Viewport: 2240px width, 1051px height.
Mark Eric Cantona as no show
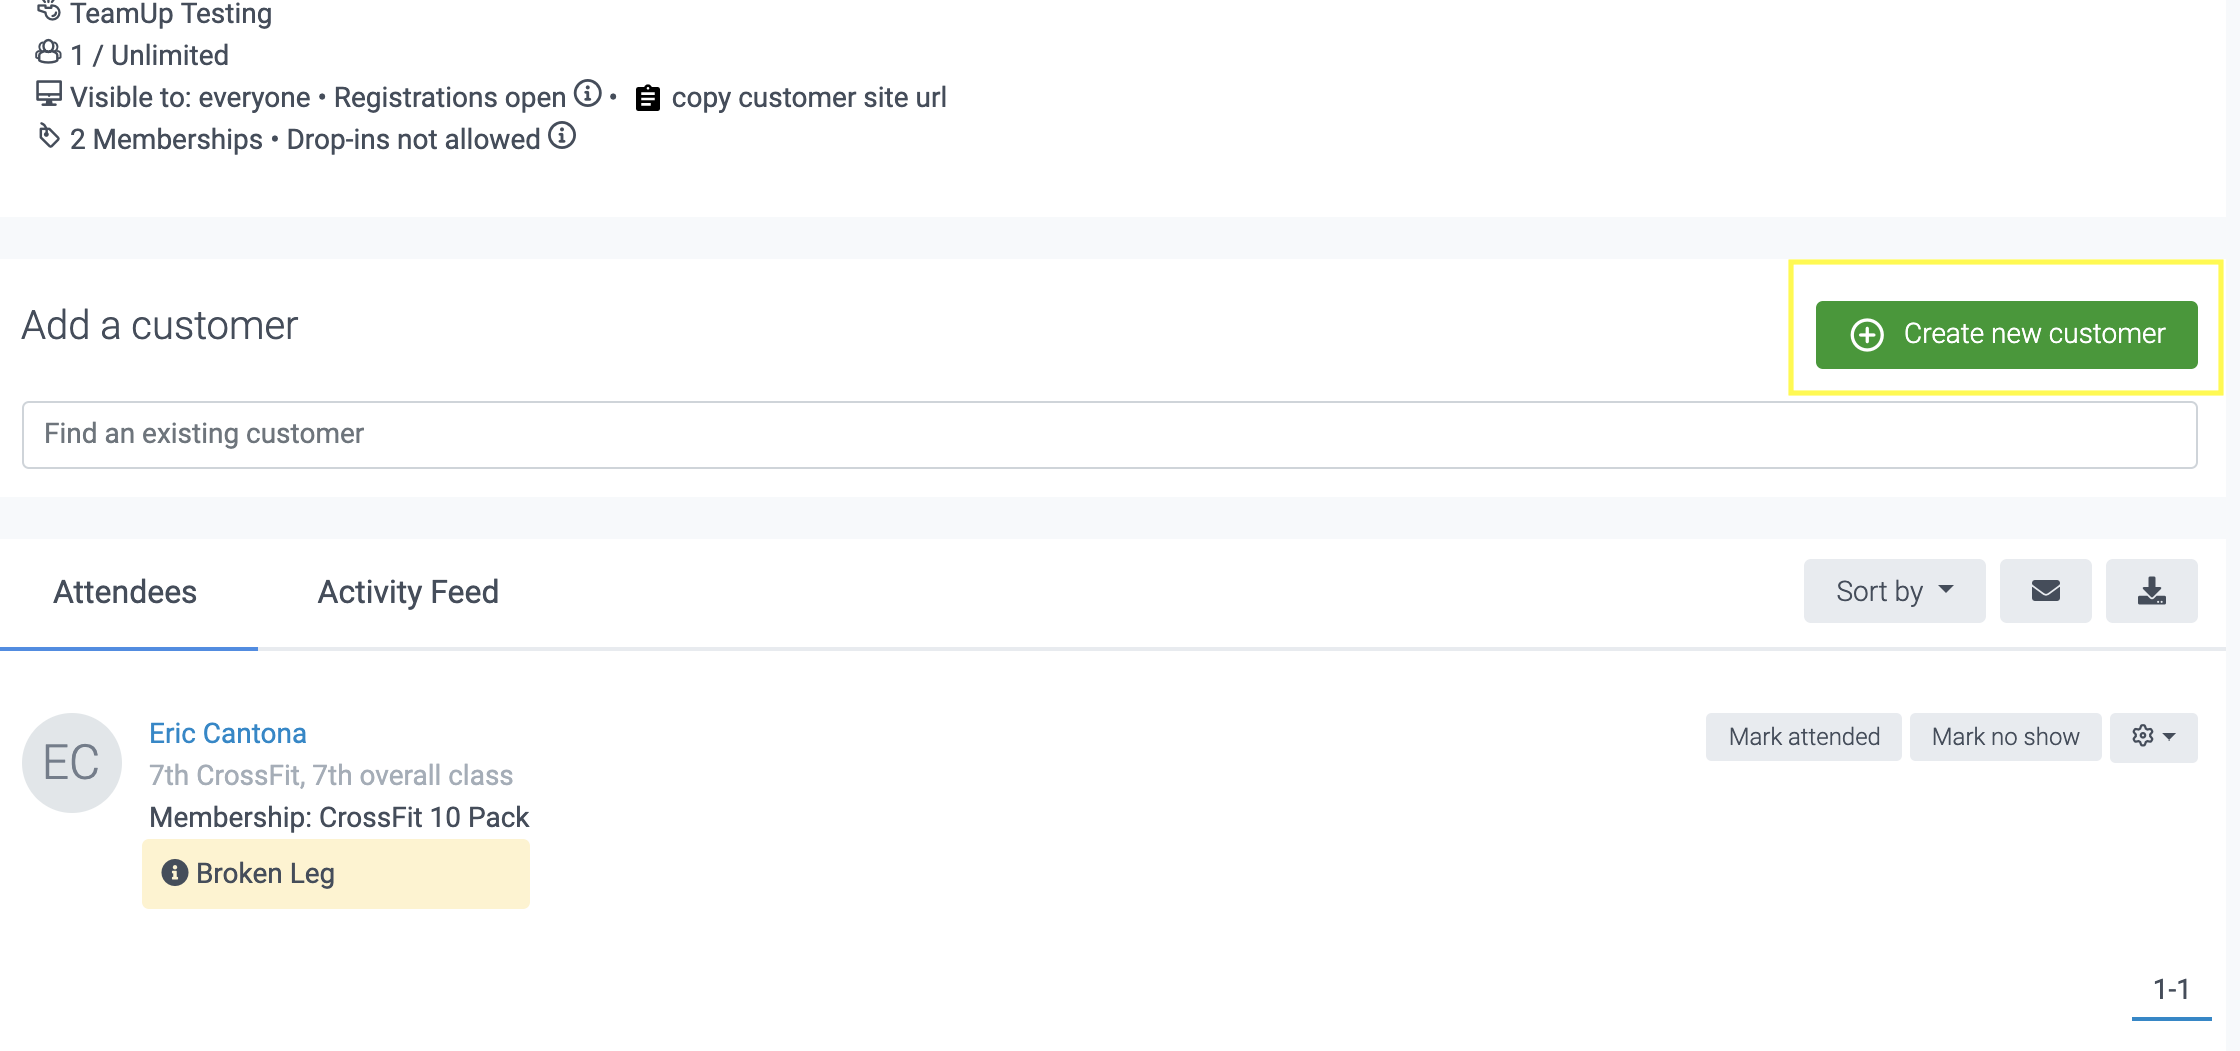2005,737
